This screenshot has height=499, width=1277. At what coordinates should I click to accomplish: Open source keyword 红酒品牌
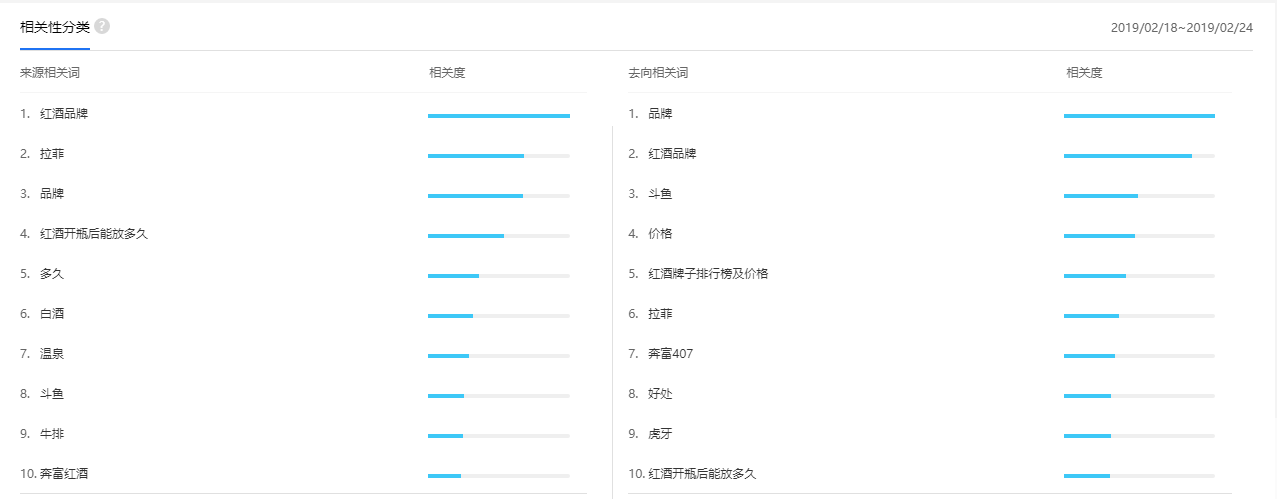(x=64, y=114)
